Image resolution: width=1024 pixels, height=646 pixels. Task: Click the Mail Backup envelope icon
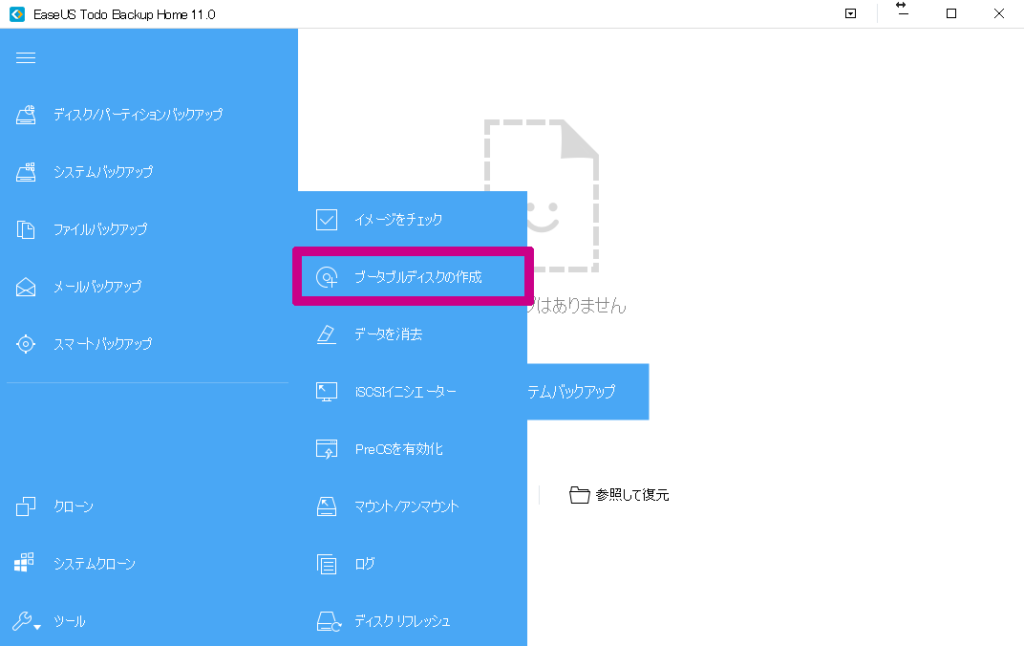click(26, 287)
